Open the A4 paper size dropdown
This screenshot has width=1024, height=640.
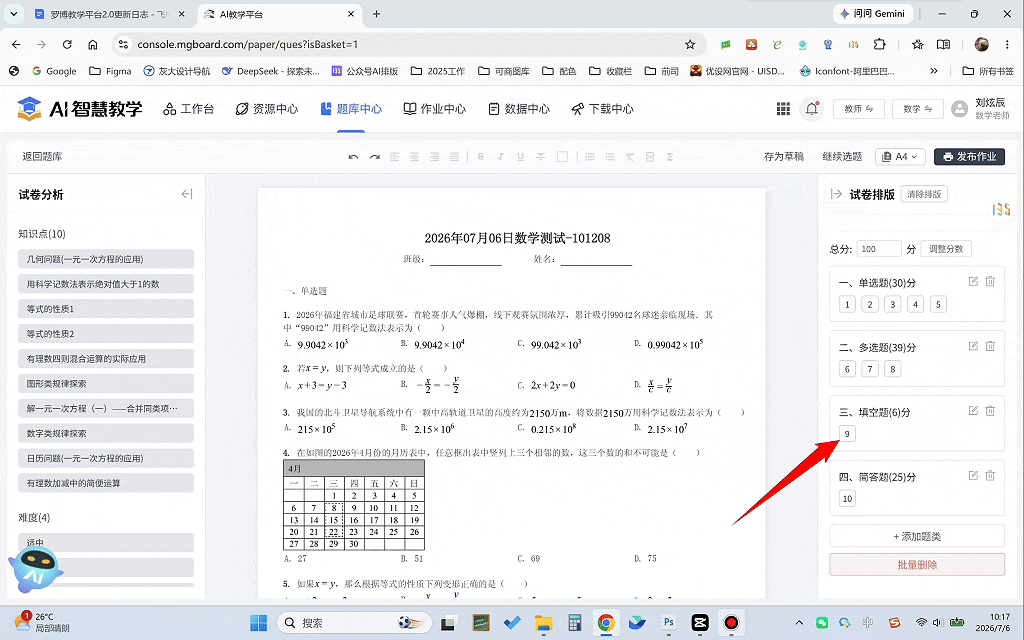click(x=899, y=157)
